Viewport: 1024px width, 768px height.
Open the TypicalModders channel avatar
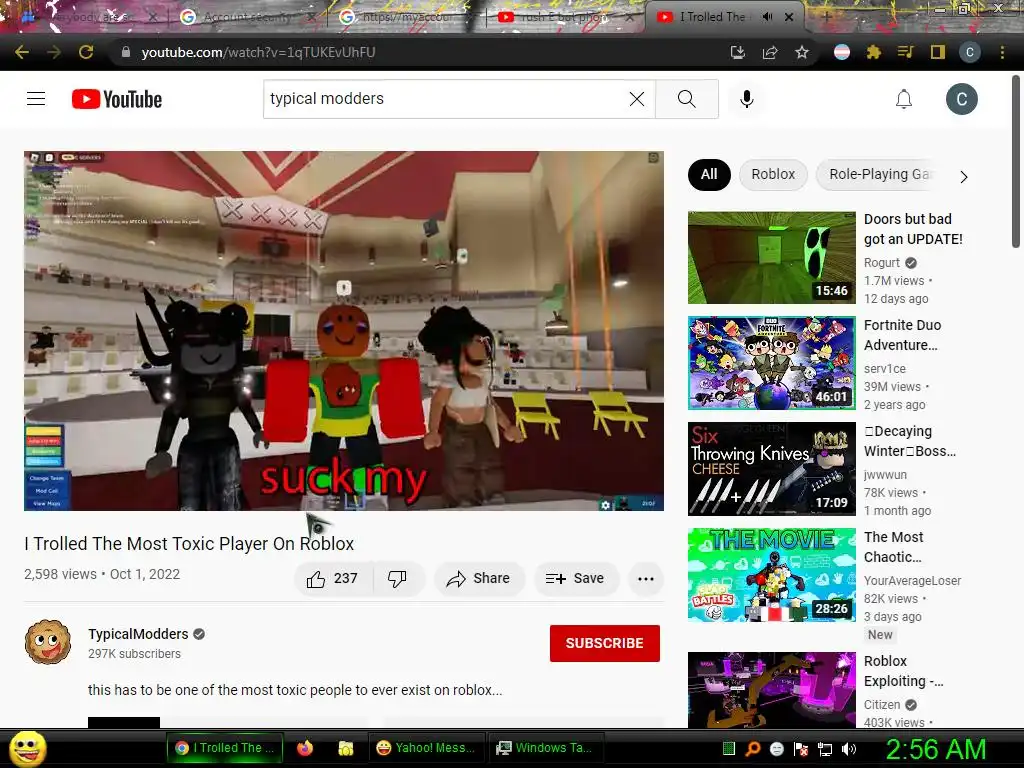coord(48,643)
